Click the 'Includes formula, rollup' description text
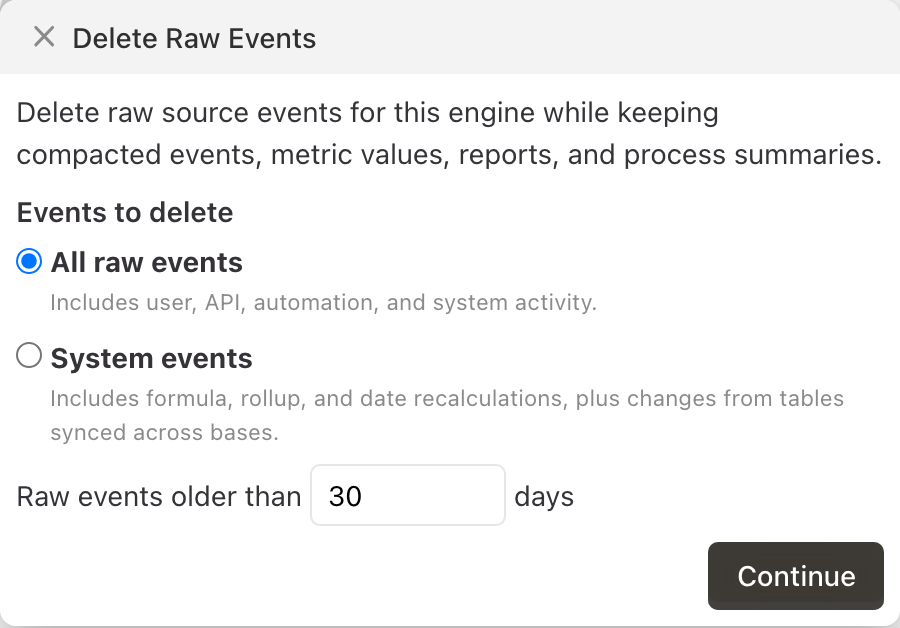900x628 pixels. tap(447, 415)
